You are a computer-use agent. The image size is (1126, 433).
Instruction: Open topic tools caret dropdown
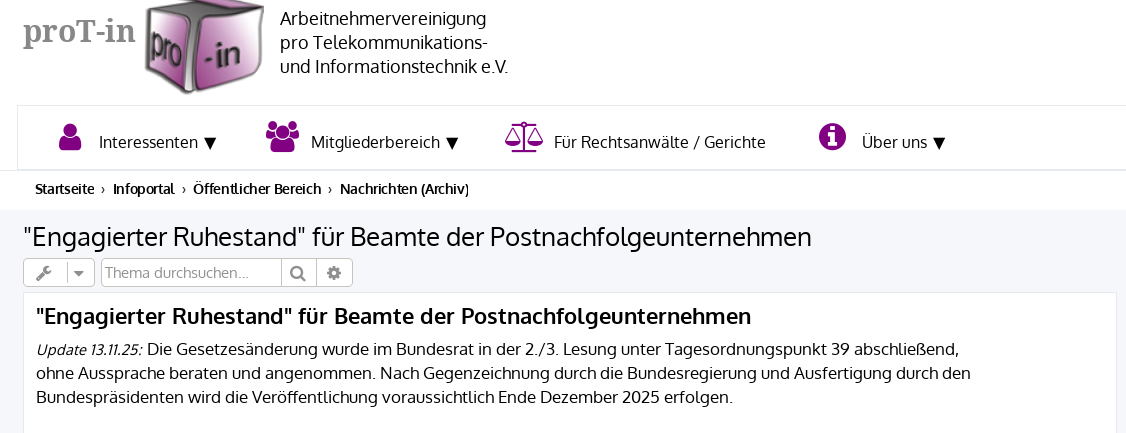(79, 273)
